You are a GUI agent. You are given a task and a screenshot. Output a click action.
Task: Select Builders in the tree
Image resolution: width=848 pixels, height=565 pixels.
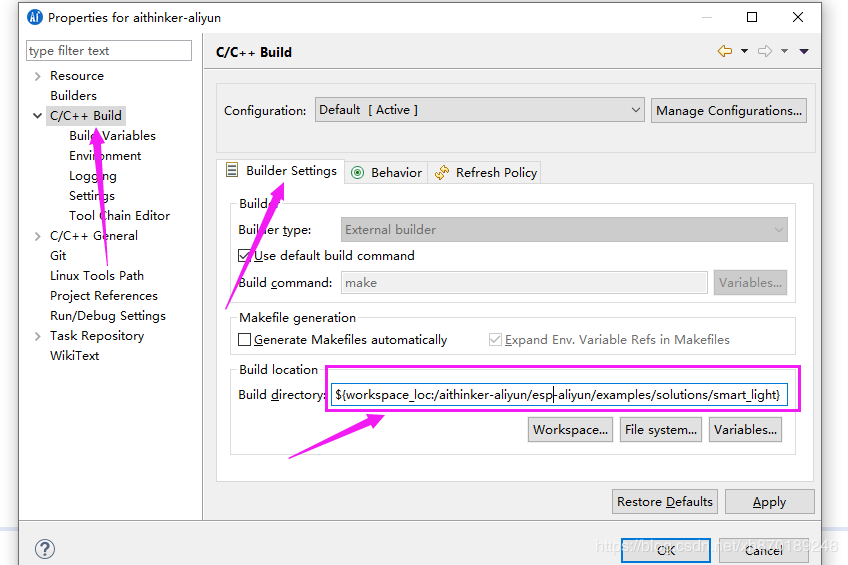pyautogui.click(x=74, y=96)
